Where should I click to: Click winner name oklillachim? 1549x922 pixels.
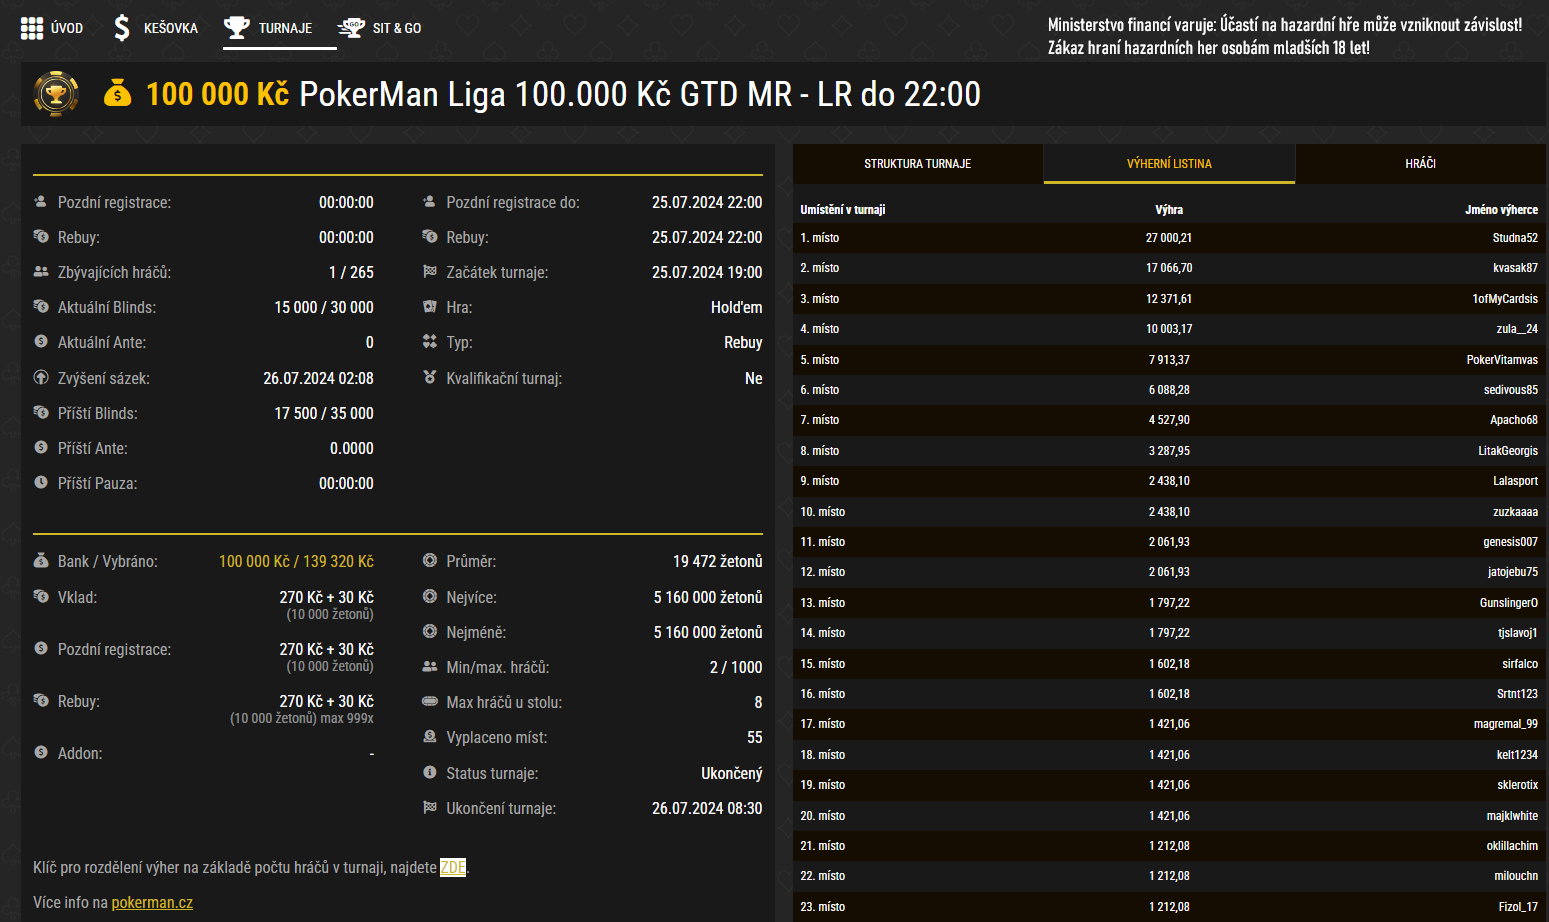(1512, 846)
